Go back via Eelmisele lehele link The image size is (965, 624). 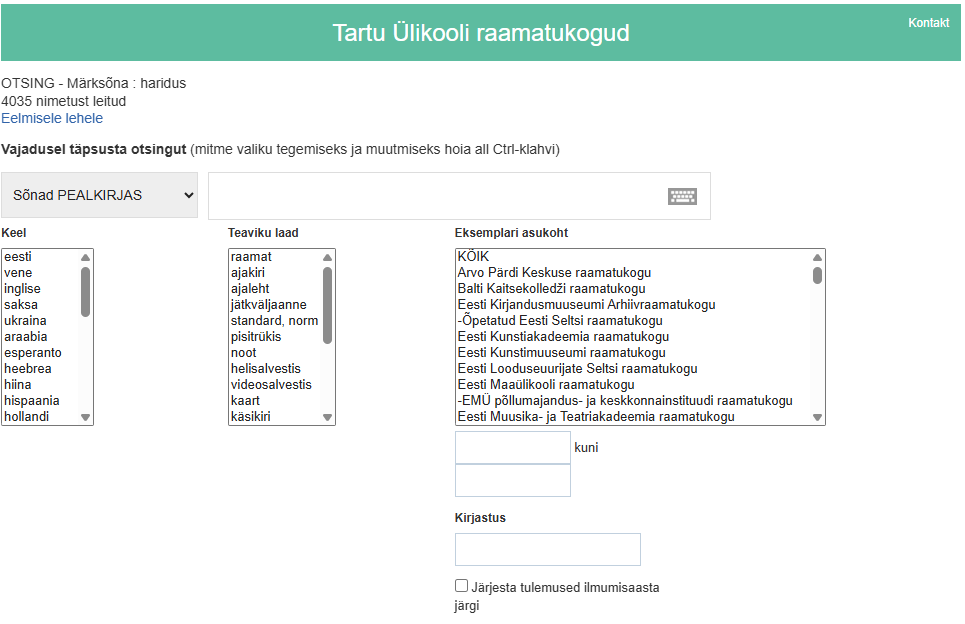[52, 118]
